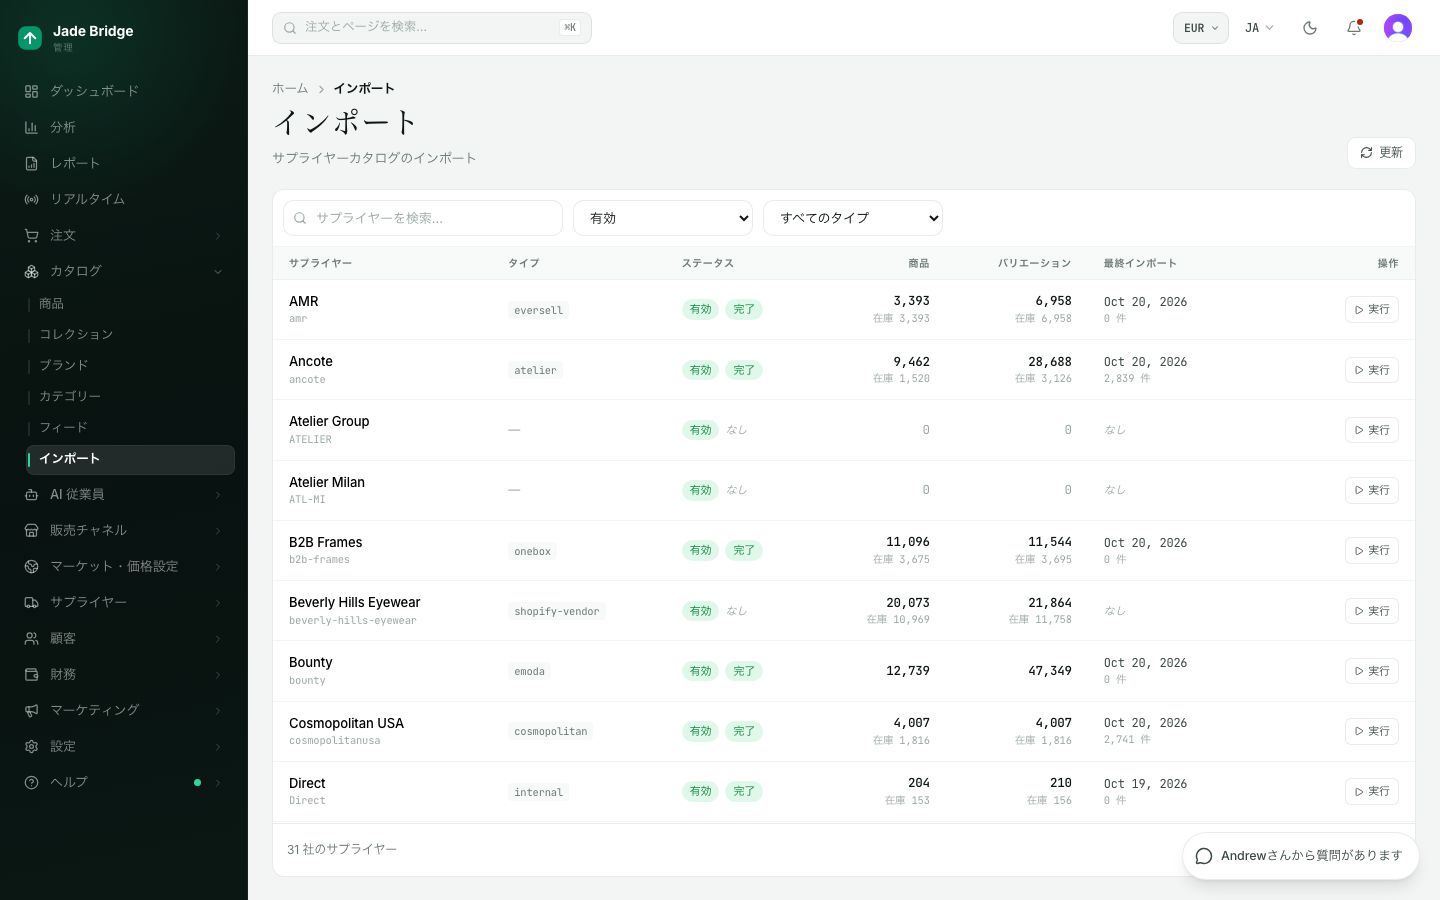Click the 販売チャネル storefront icon
This screenshot has width=1440, height=900.
(x=32, y=530)
